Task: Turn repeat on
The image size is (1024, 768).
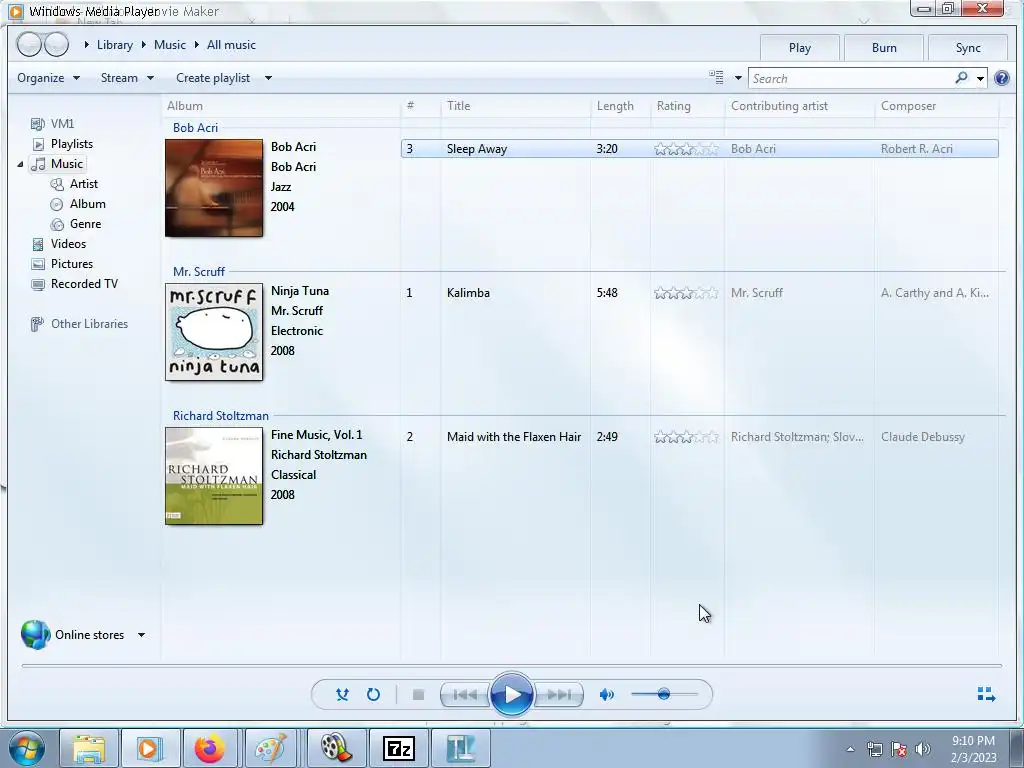Action: pos(374,694)
